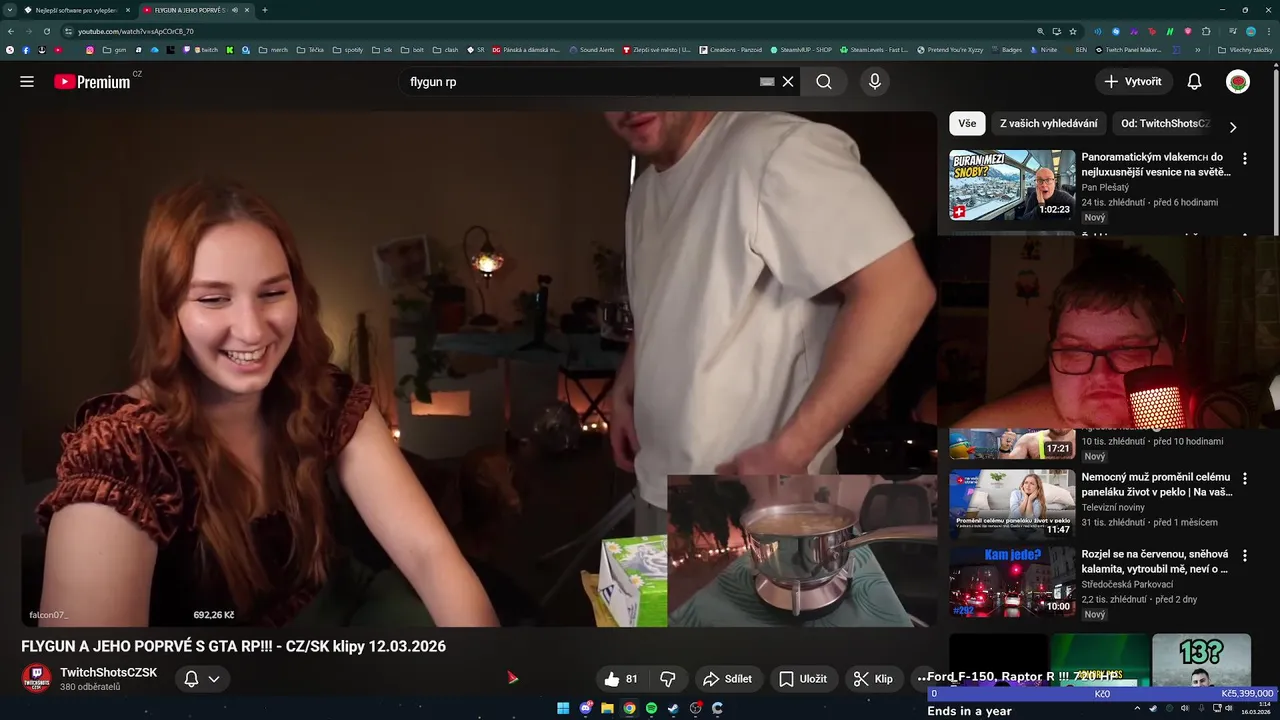
Task: Open the 'Rozjel se na červenou' video thumbnail
Action: tap(1012, 581)
